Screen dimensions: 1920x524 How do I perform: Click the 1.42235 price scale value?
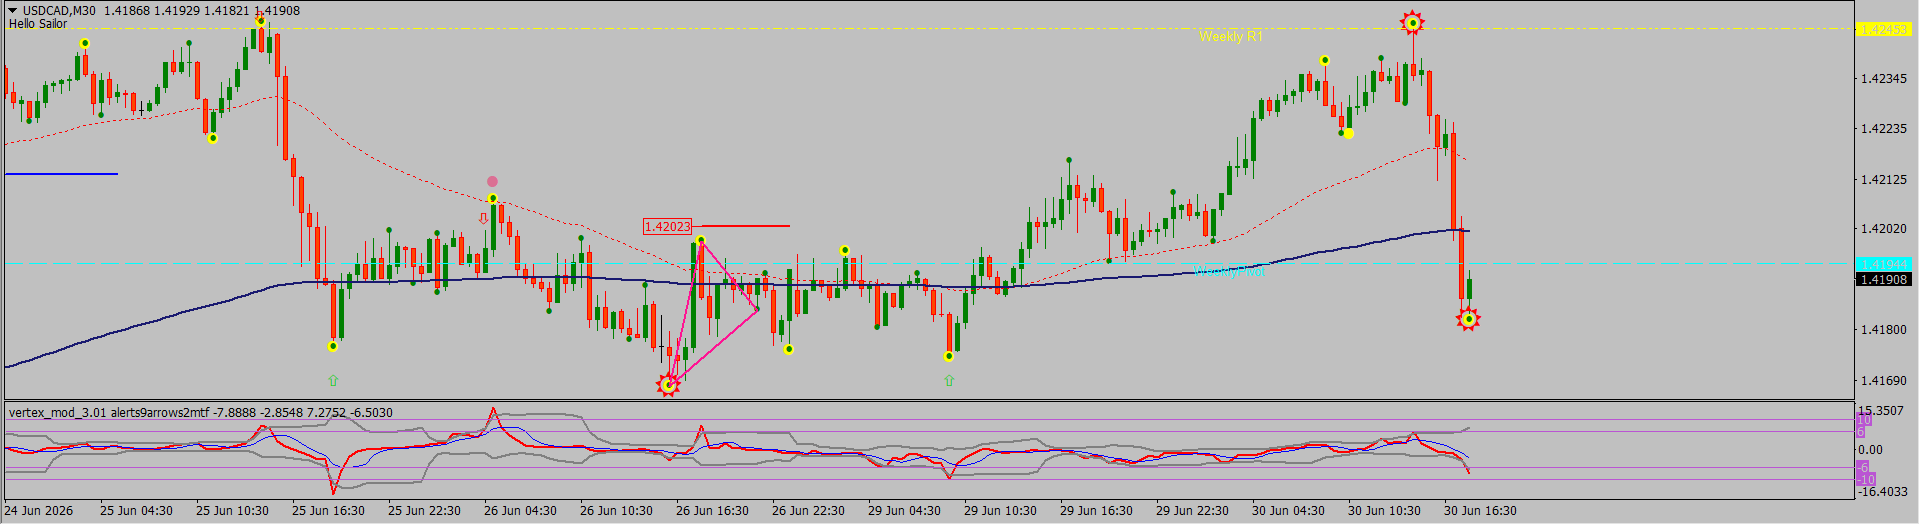(1884, 128)
